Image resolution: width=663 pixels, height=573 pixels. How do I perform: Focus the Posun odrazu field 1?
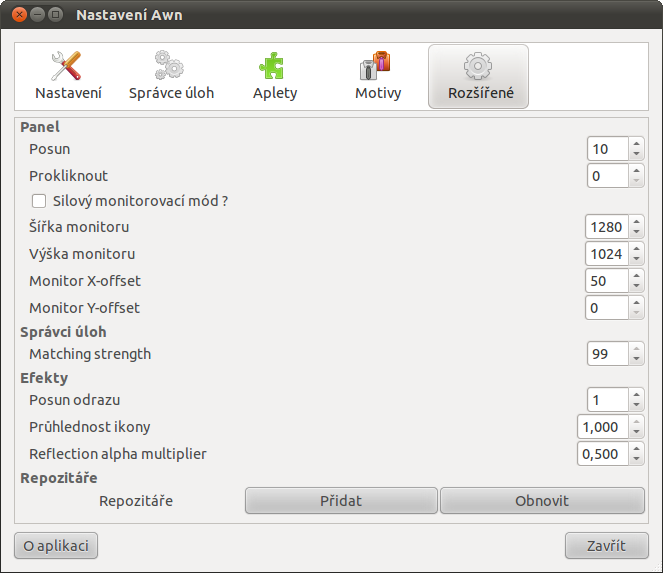608,400
